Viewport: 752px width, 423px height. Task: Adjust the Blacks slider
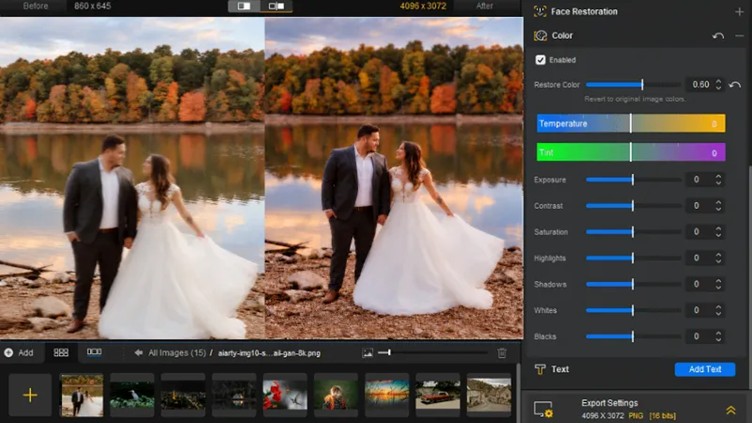point(633,337)
